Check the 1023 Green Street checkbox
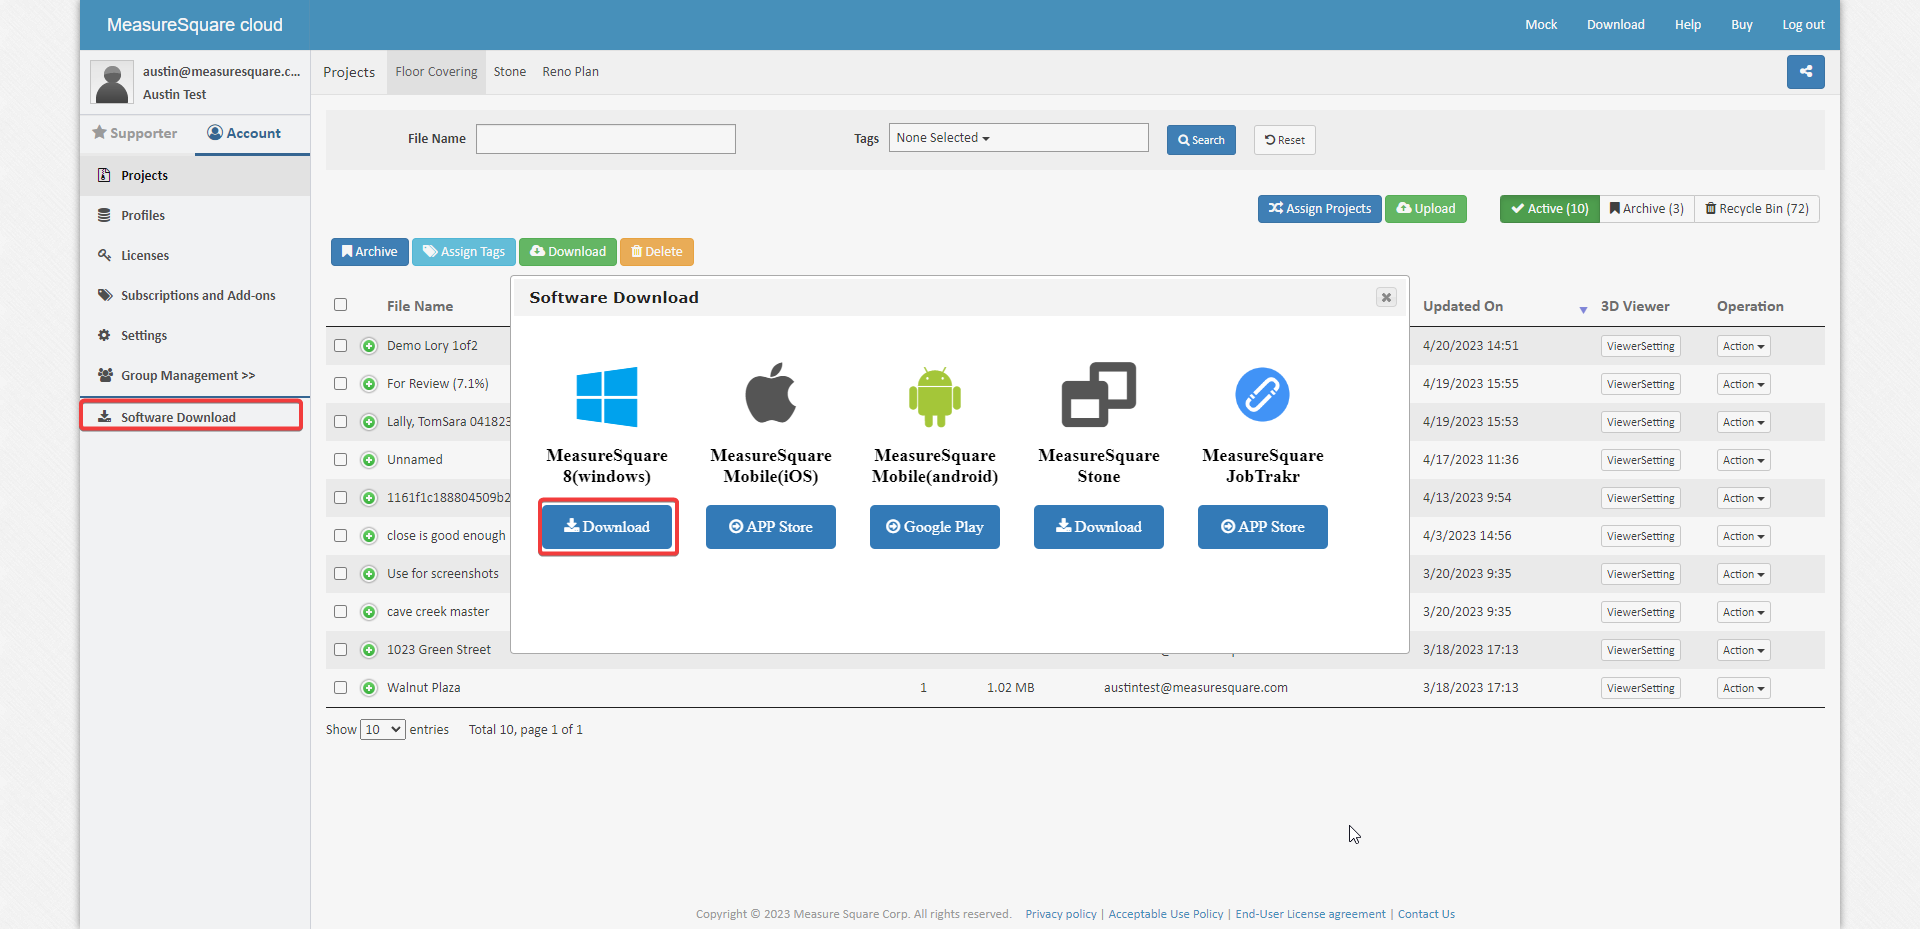Screen dimensions: 1920x929 (x=340, y=650)
